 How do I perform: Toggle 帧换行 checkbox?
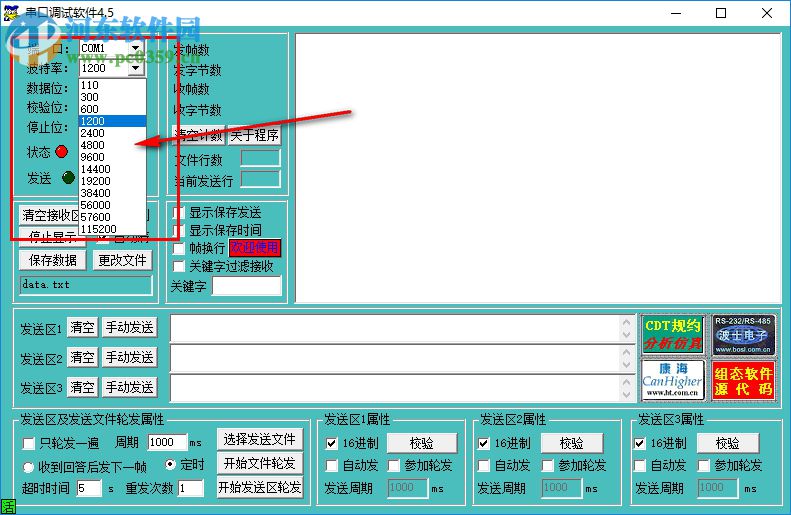pos(179,248)
